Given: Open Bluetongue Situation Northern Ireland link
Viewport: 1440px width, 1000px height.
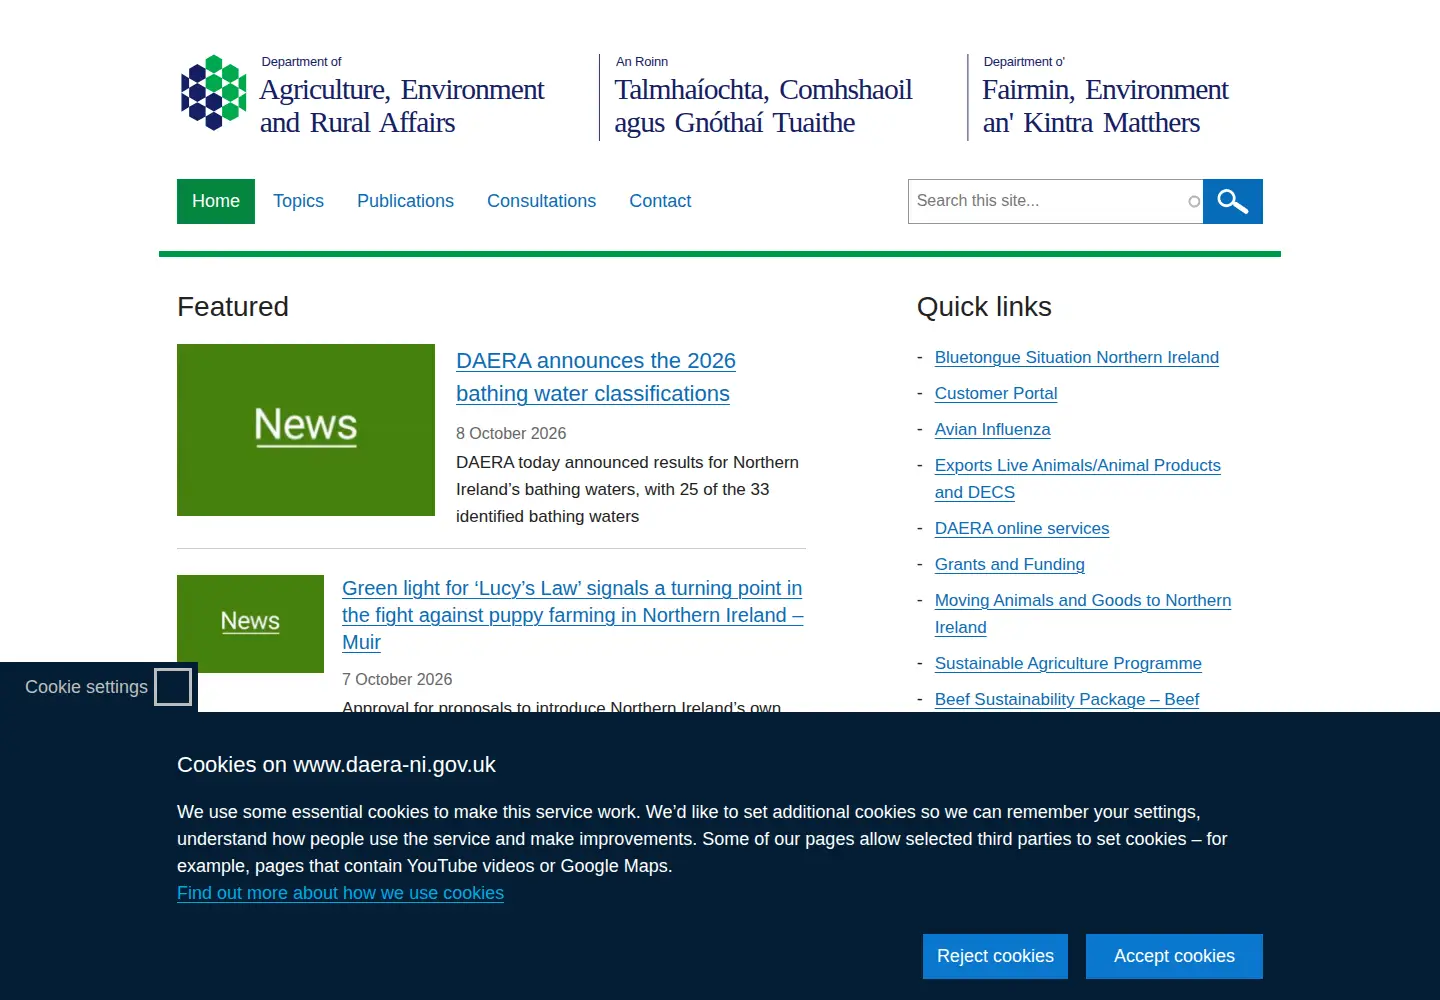Looking at the screenshot, I should click(1077, 357).
